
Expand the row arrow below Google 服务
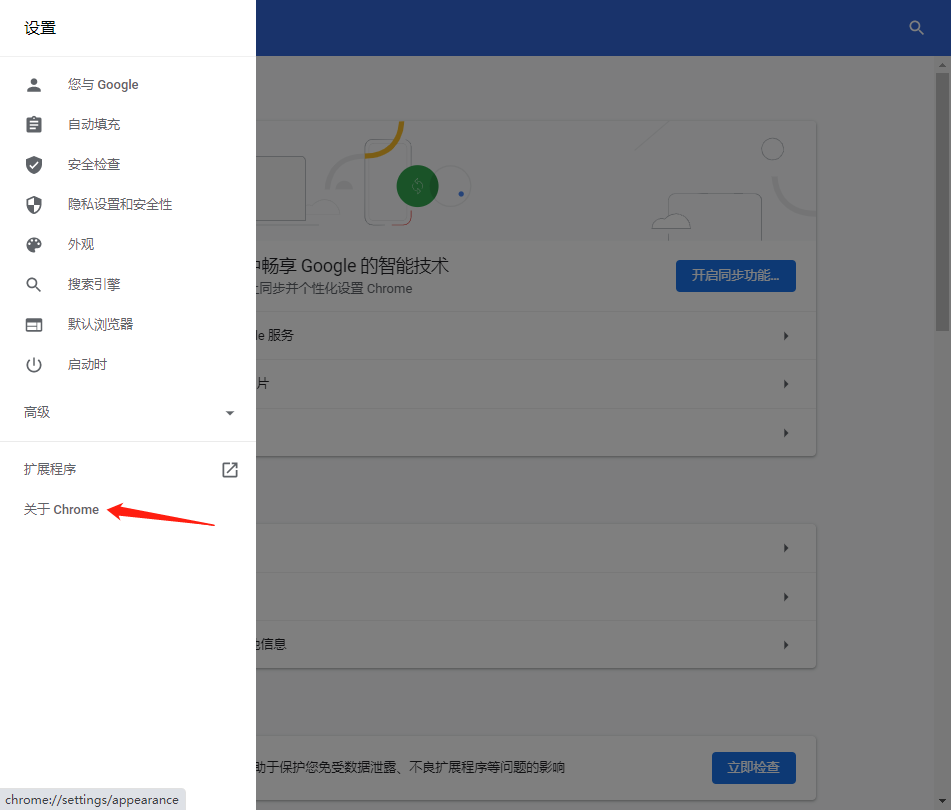(x=786, y=384)
